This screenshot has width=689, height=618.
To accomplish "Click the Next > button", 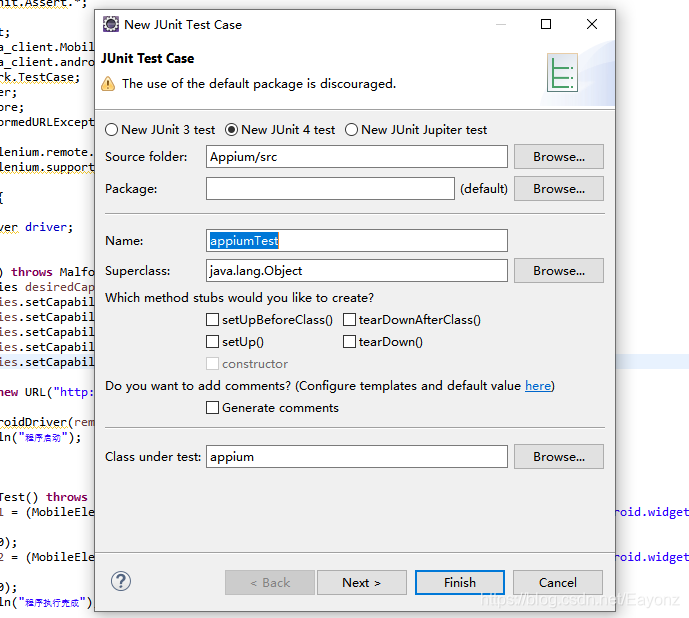I will [362, 582].
